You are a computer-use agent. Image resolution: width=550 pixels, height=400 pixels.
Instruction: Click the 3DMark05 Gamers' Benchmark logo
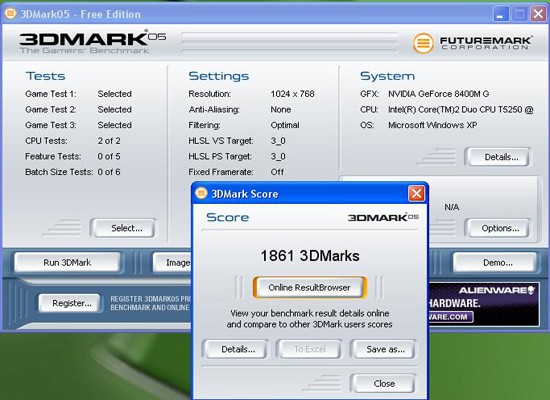tap(92, 43)
